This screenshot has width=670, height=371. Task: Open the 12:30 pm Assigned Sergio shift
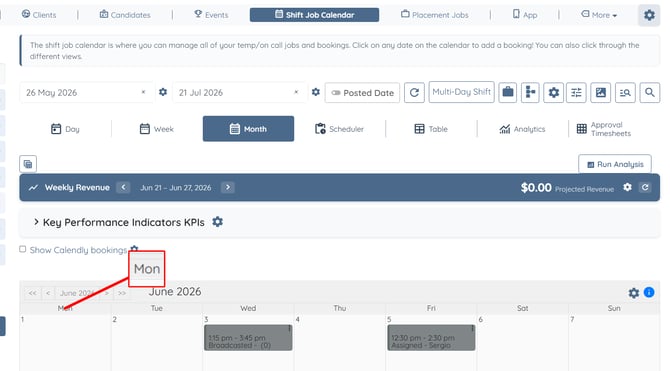click(x=431, y=338)
